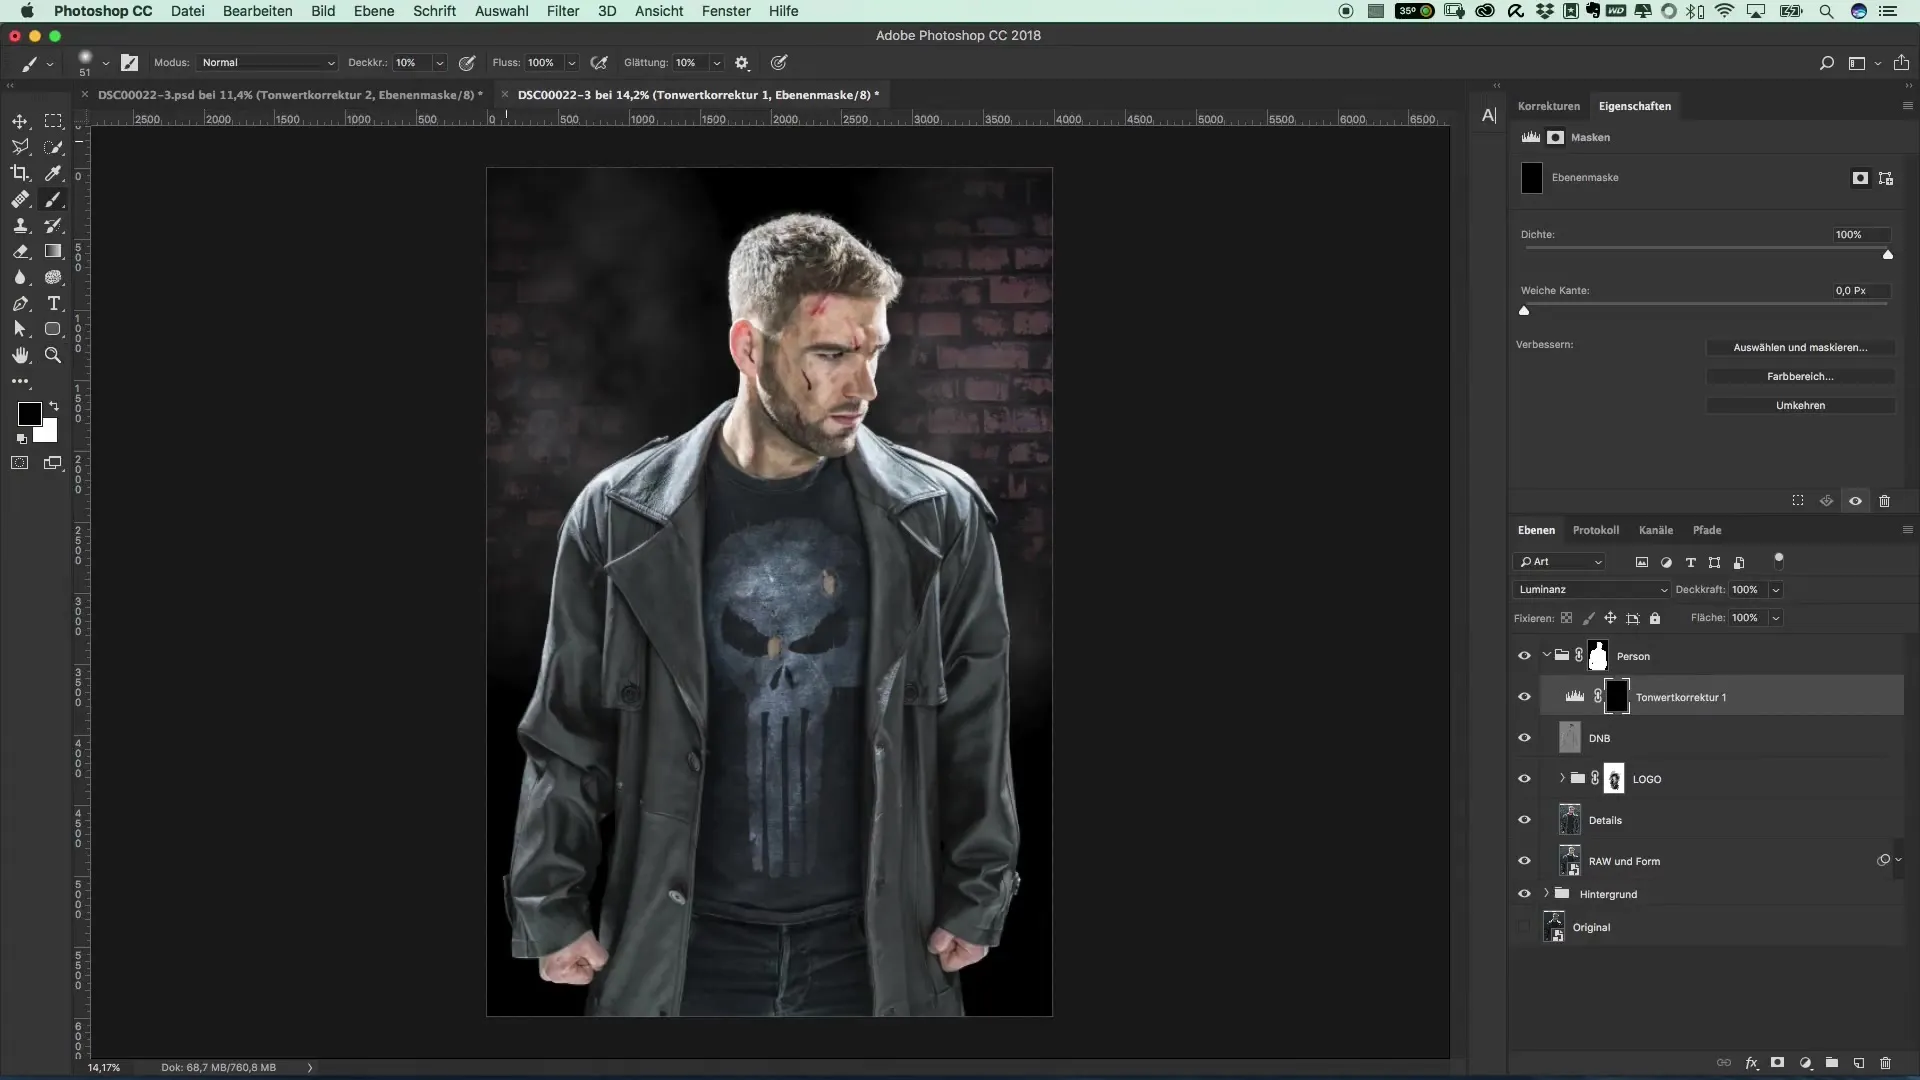
Task: Select the Blur tool
Action: [20, 278]
